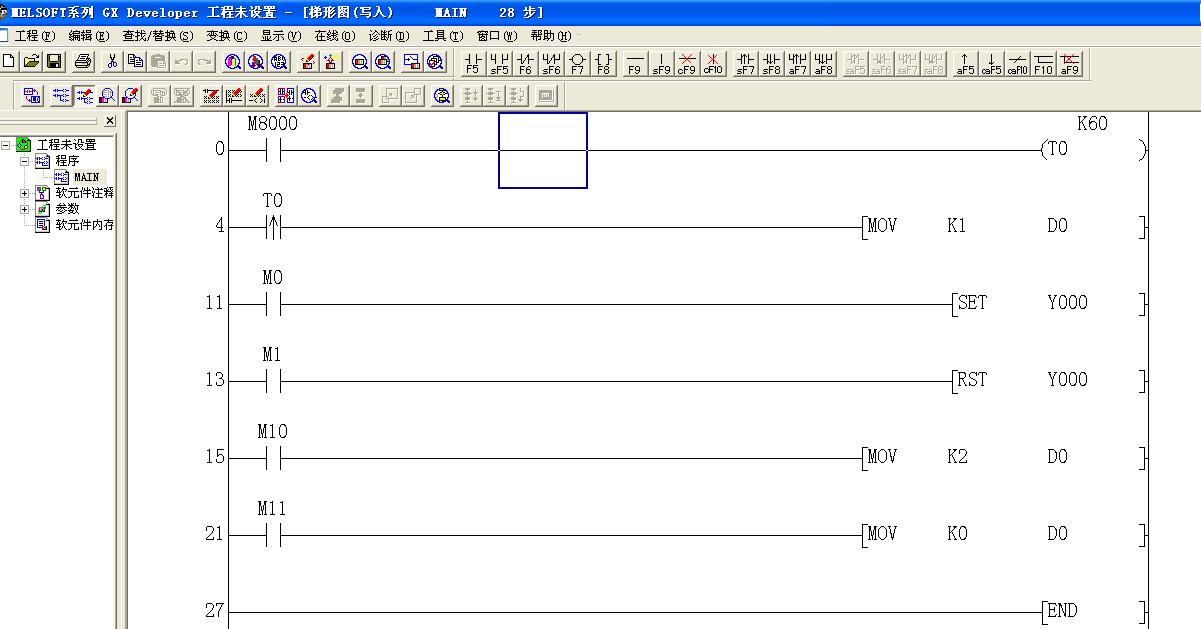1201x629 pixels.
Task: Click the Cut scissors icon
Action: pos(112,62)
